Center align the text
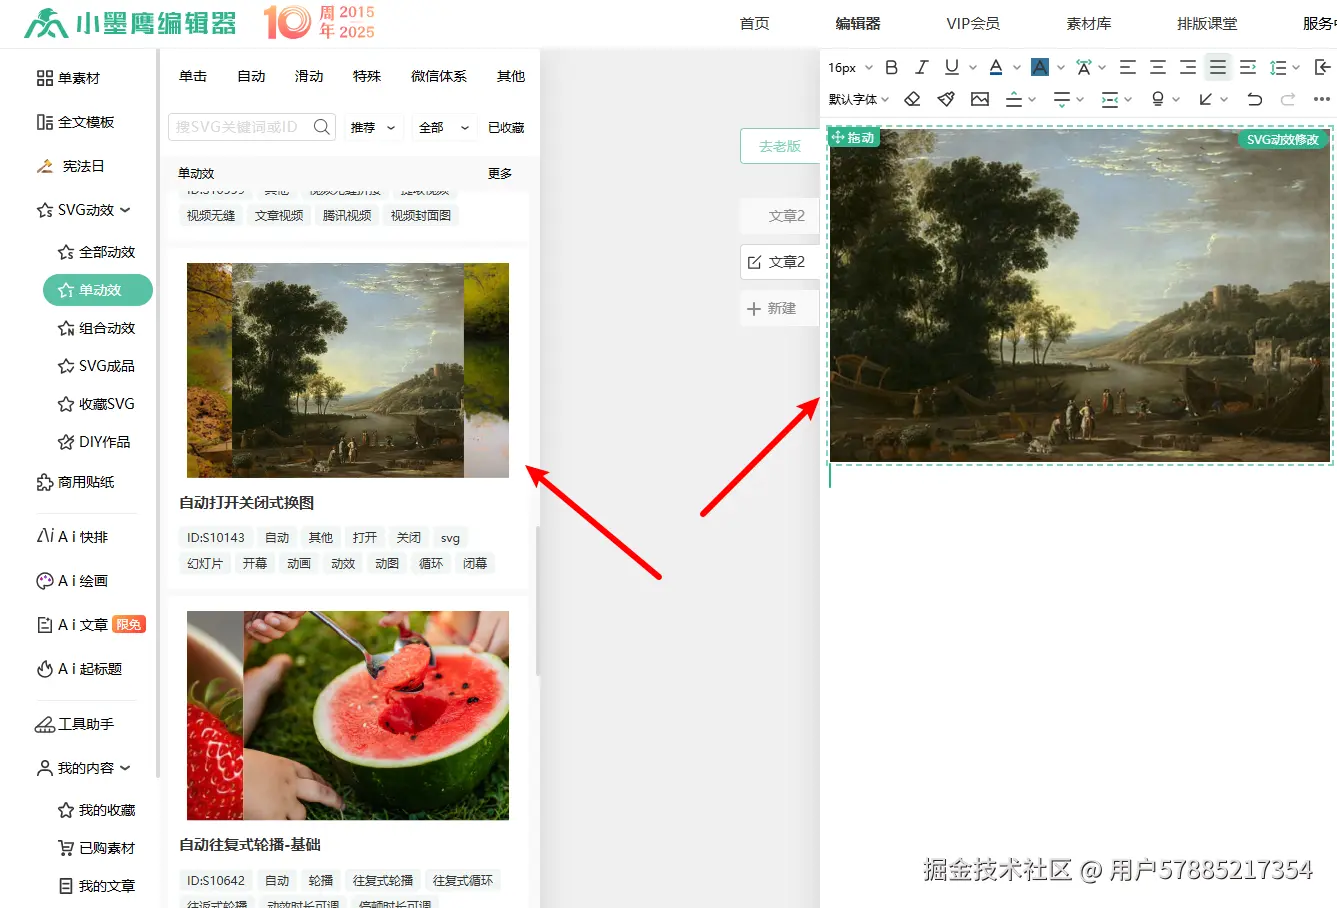Image resolution: width=1337 pixels, height=908 pixels. click(x=1158, y=67)
